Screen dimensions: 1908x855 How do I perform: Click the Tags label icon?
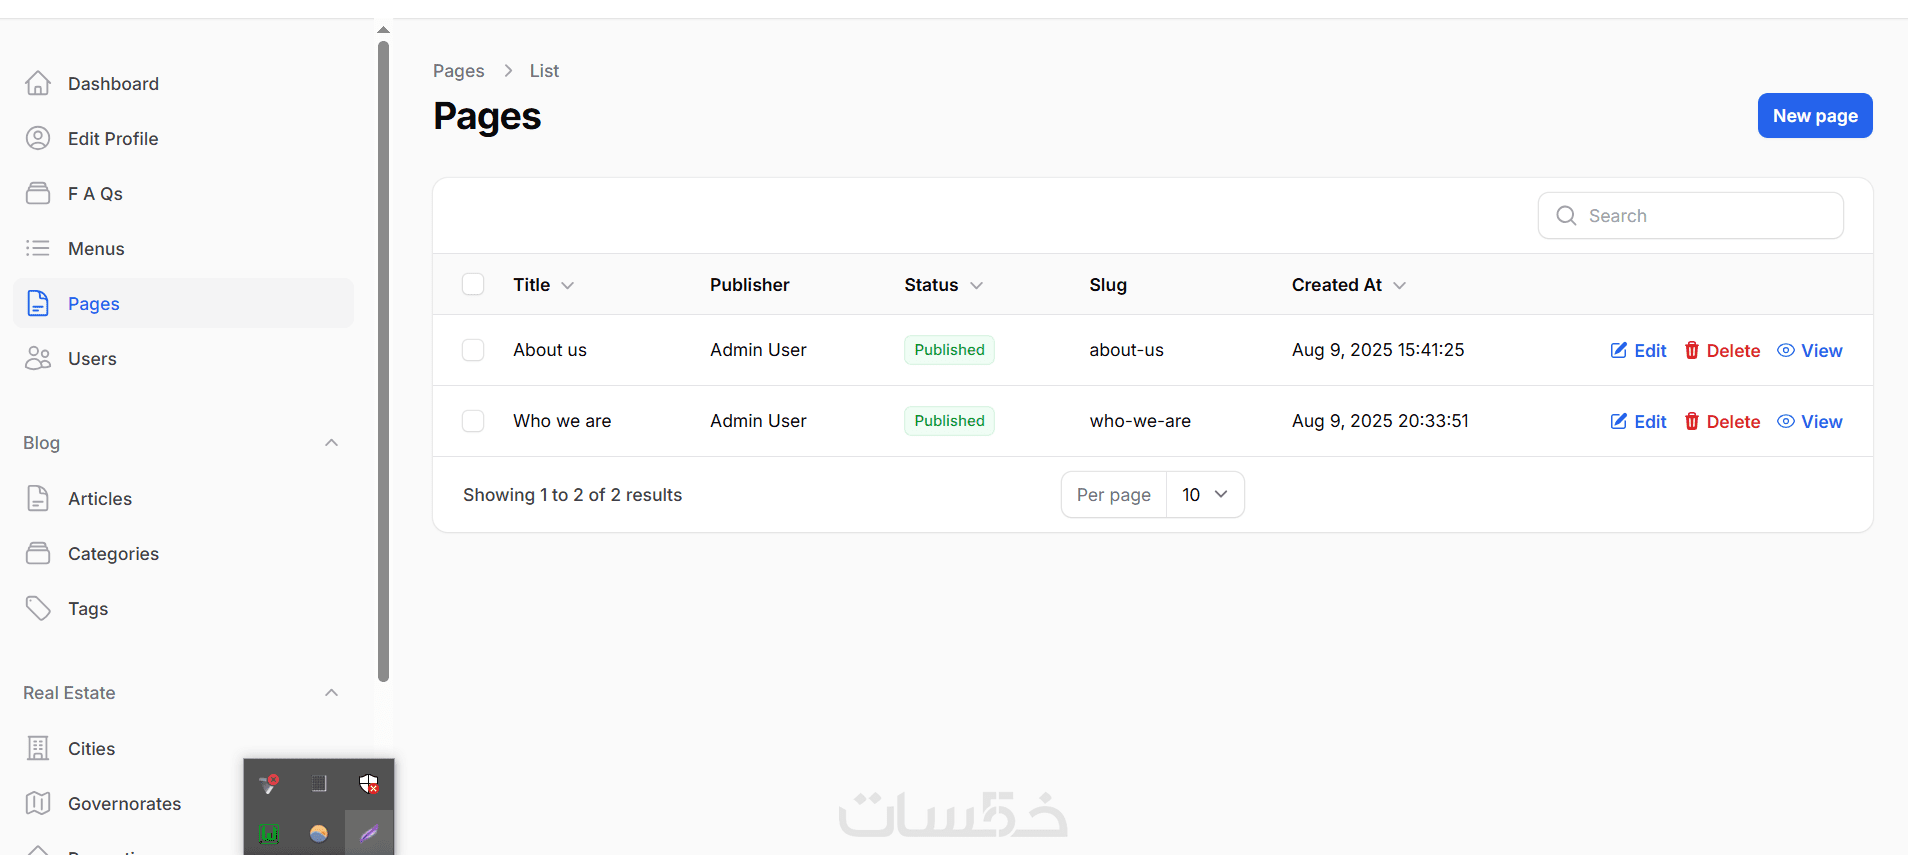tap(38, 609)
